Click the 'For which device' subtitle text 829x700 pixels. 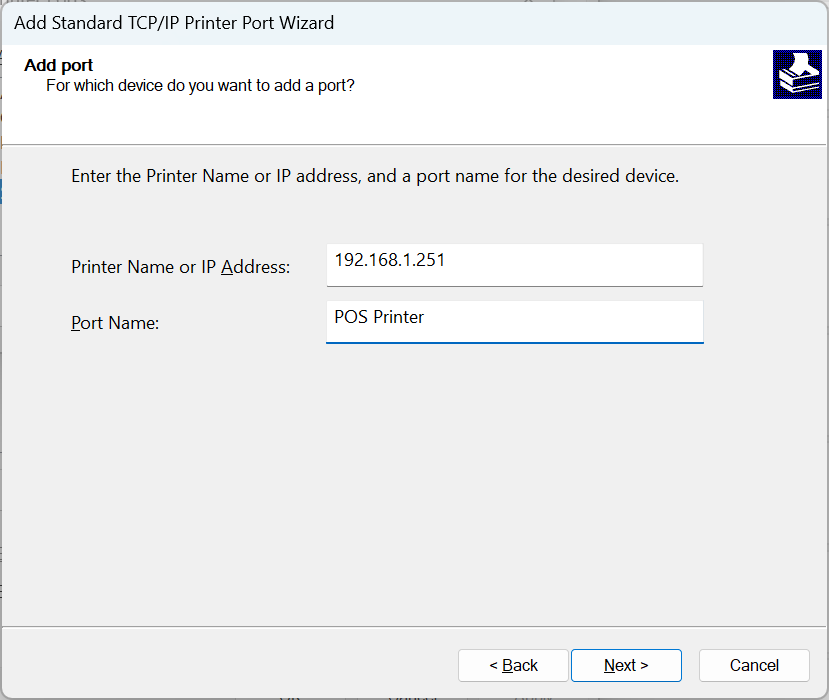200,86
